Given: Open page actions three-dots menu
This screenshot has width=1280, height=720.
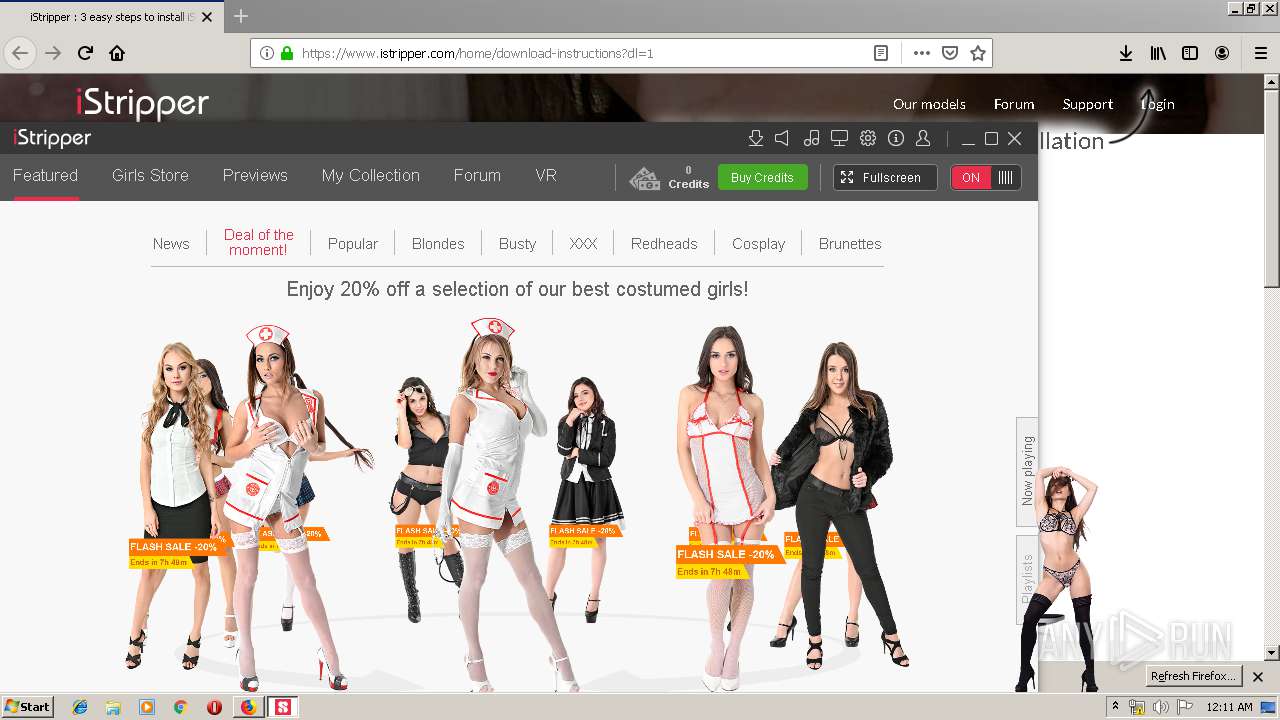Looking at the screenshot, I should click(x=922, y=53).
